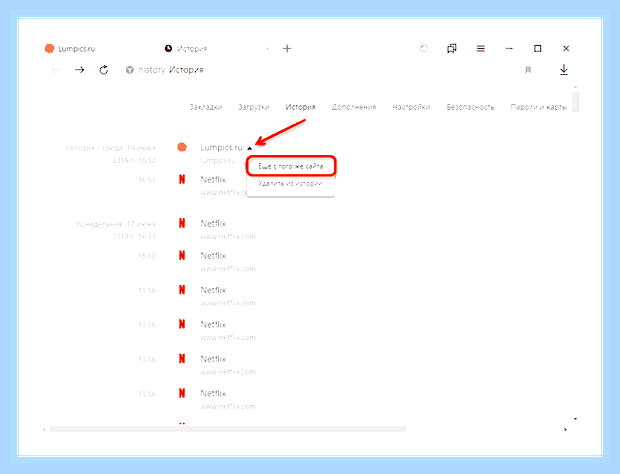The width and height of the screenshot is (620, 474).
Task: Click the site info icon before history
Action: 129,70
